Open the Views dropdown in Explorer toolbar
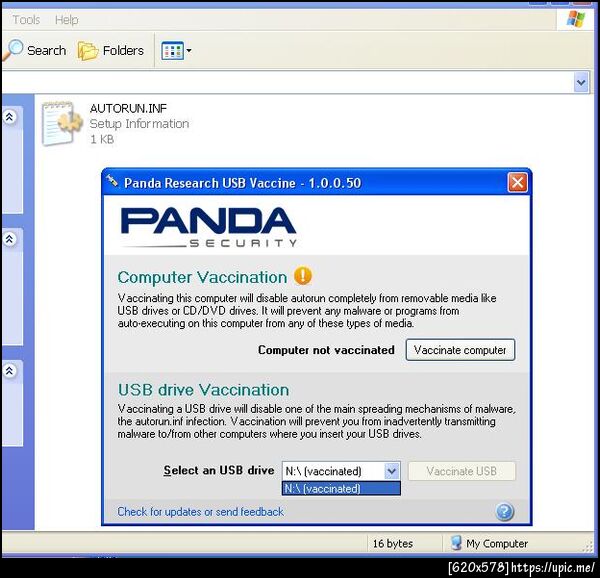This screenshot has width=600, height=578. 176,50
